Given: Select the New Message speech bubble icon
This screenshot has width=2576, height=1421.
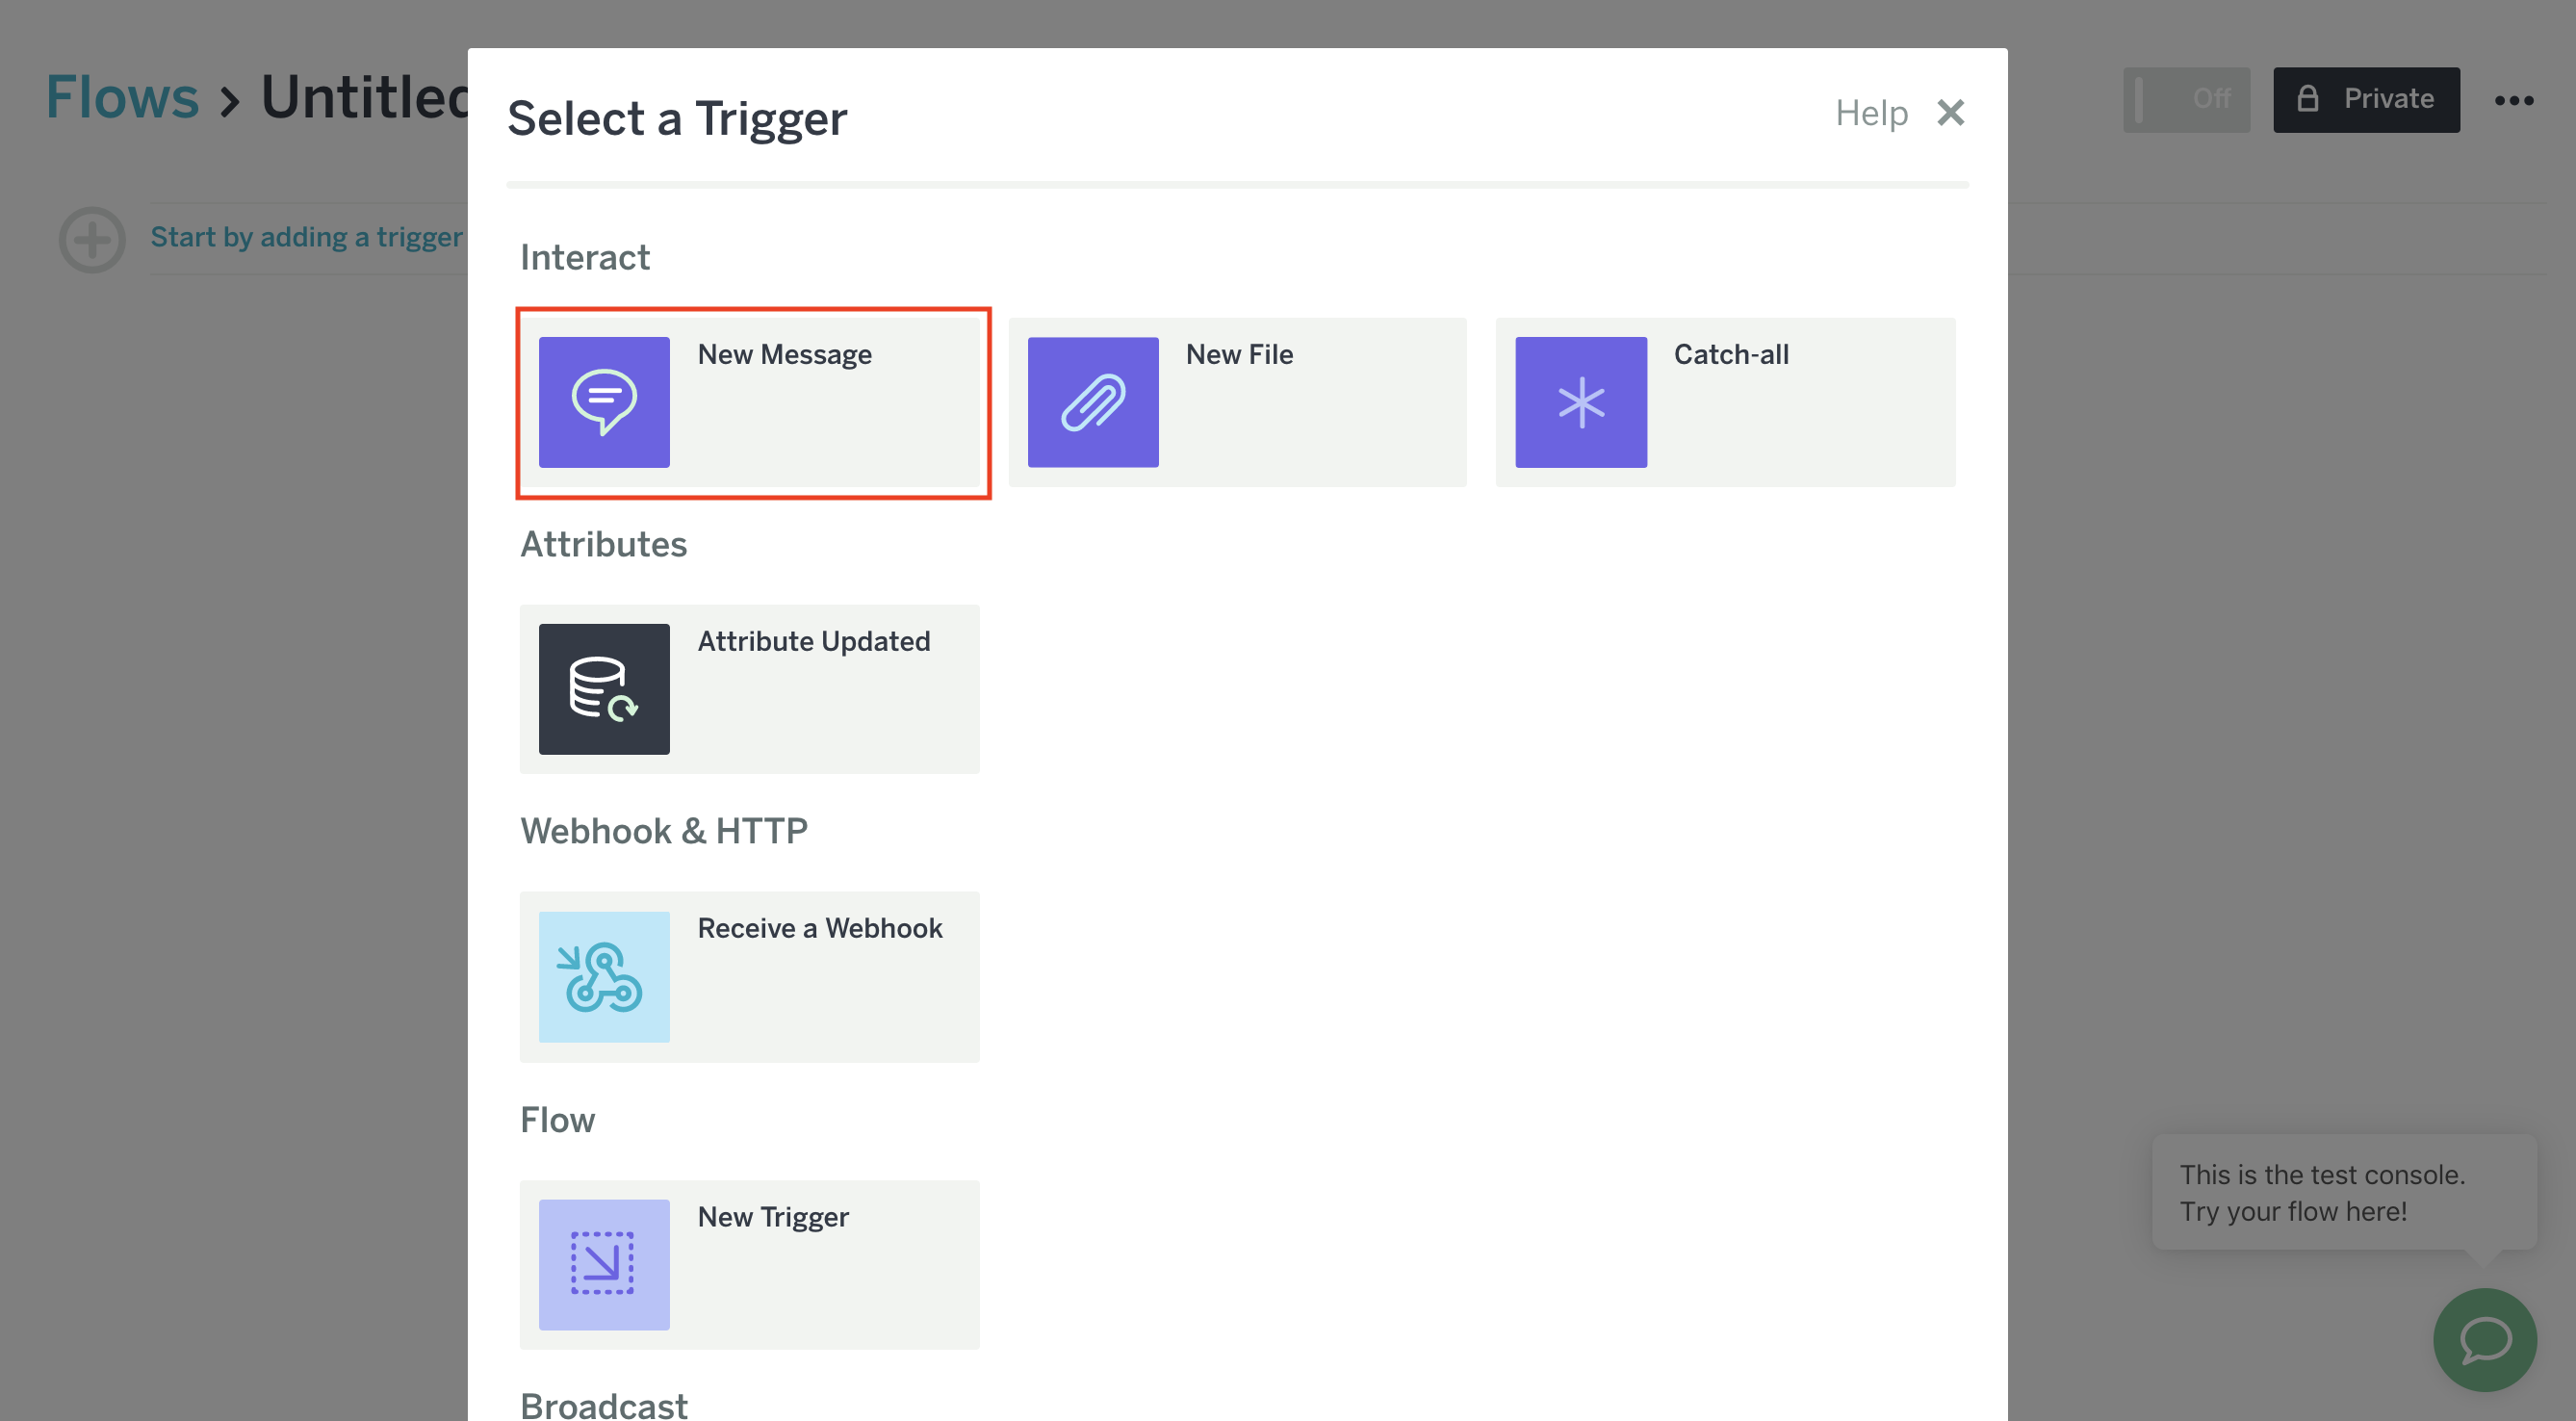Looking at the screenshot, I should (x=604, y=402).
